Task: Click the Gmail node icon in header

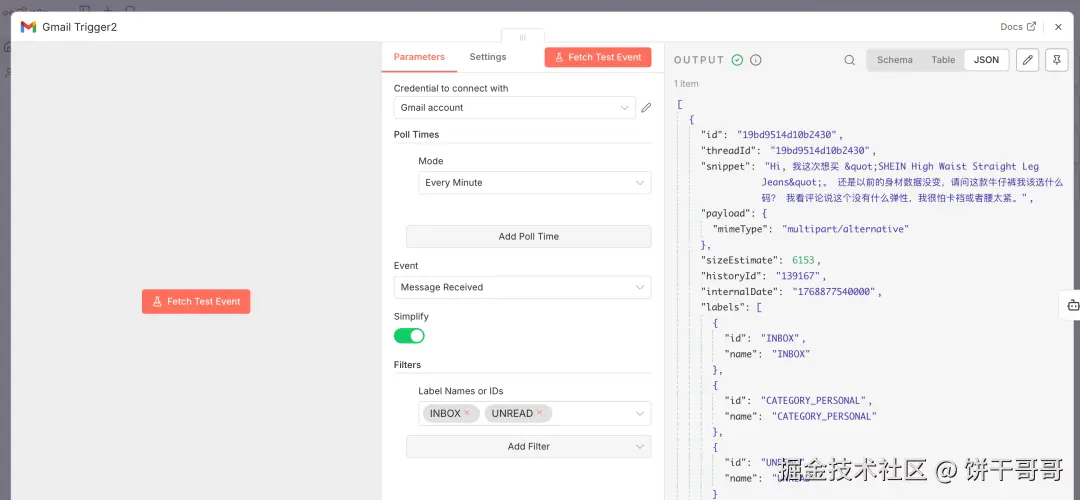Action: pyautogui.click(x=28, y=27)
